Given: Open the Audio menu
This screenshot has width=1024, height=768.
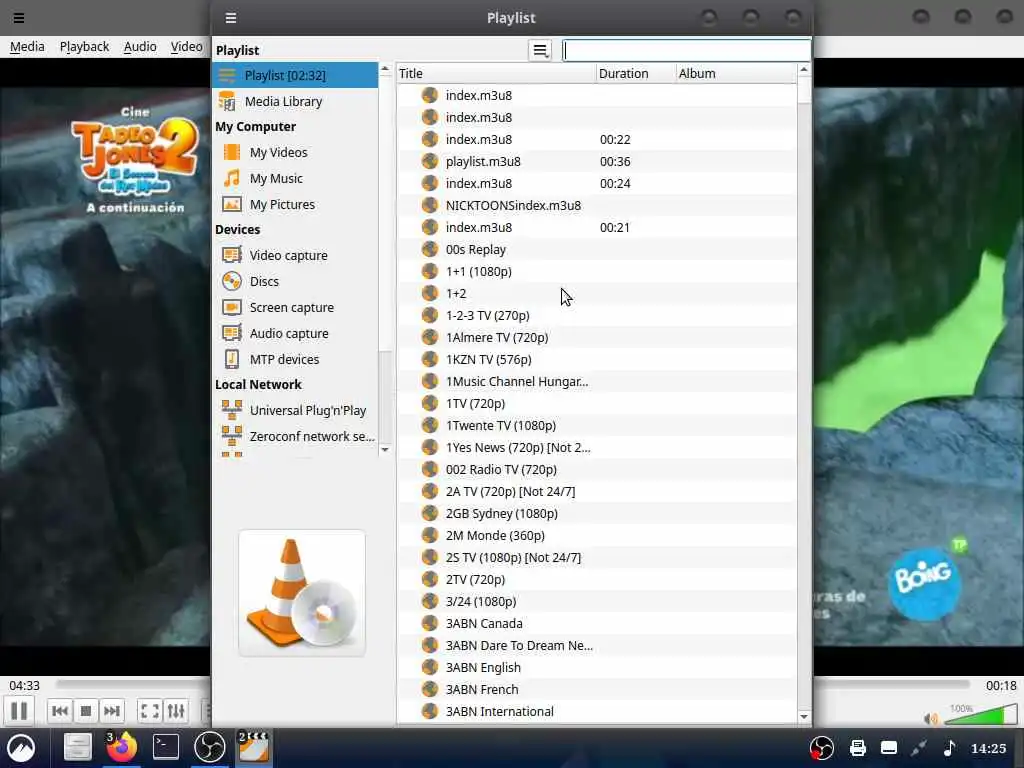Looking at the screenshot, I should click(x=140, y=46).
